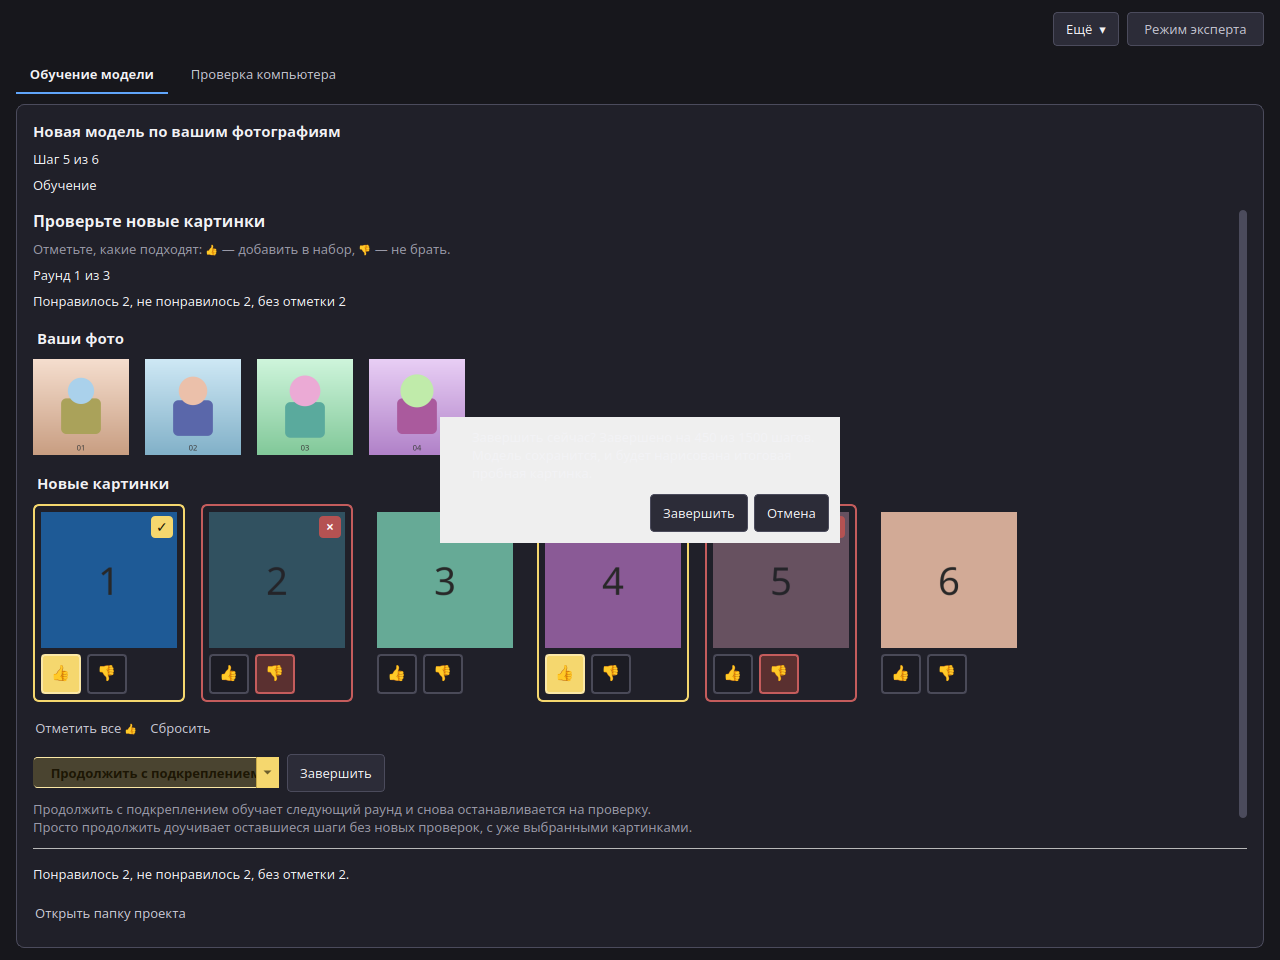Give picture 3 a thumbs up

click(x=397, y=674)
